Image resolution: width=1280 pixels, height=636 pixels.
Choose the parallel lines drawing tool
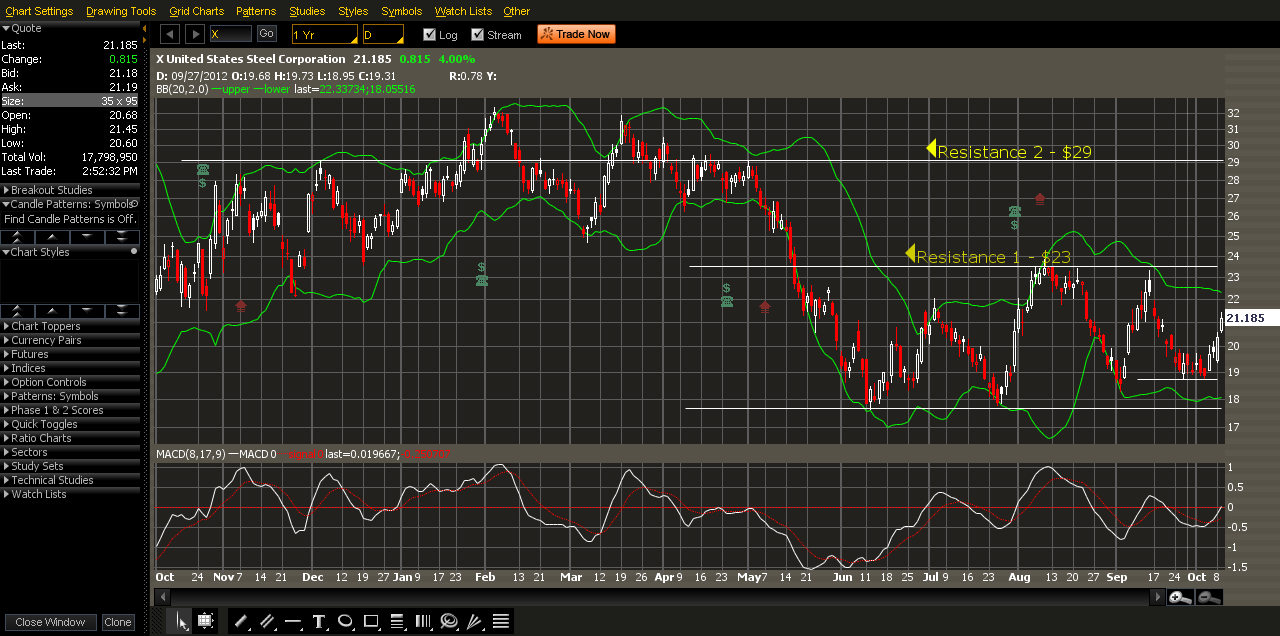[x=267, y=621]
